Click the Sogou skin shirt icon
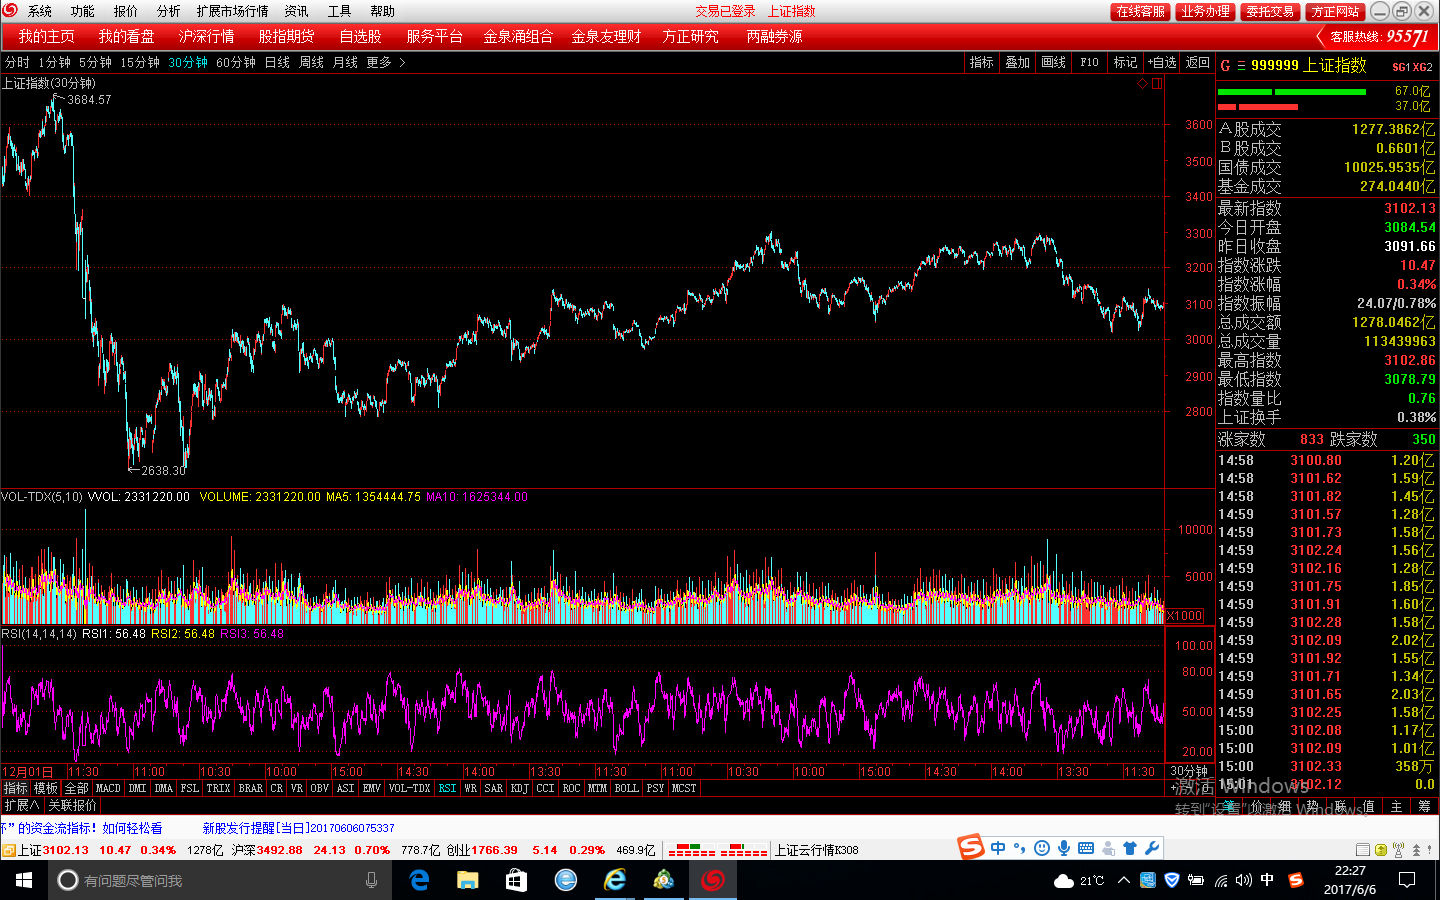The width and height of the screenshot is (1440, 900). [x=1130, y=848]
